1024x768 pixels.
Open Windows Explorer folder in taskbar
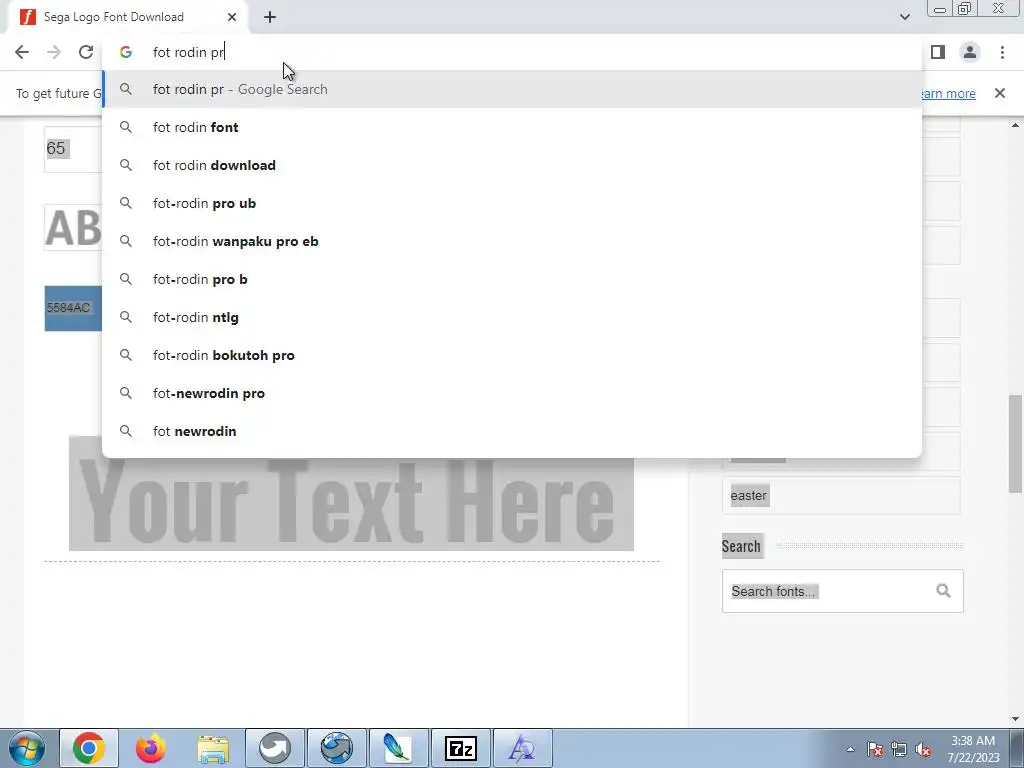(213, 748)
